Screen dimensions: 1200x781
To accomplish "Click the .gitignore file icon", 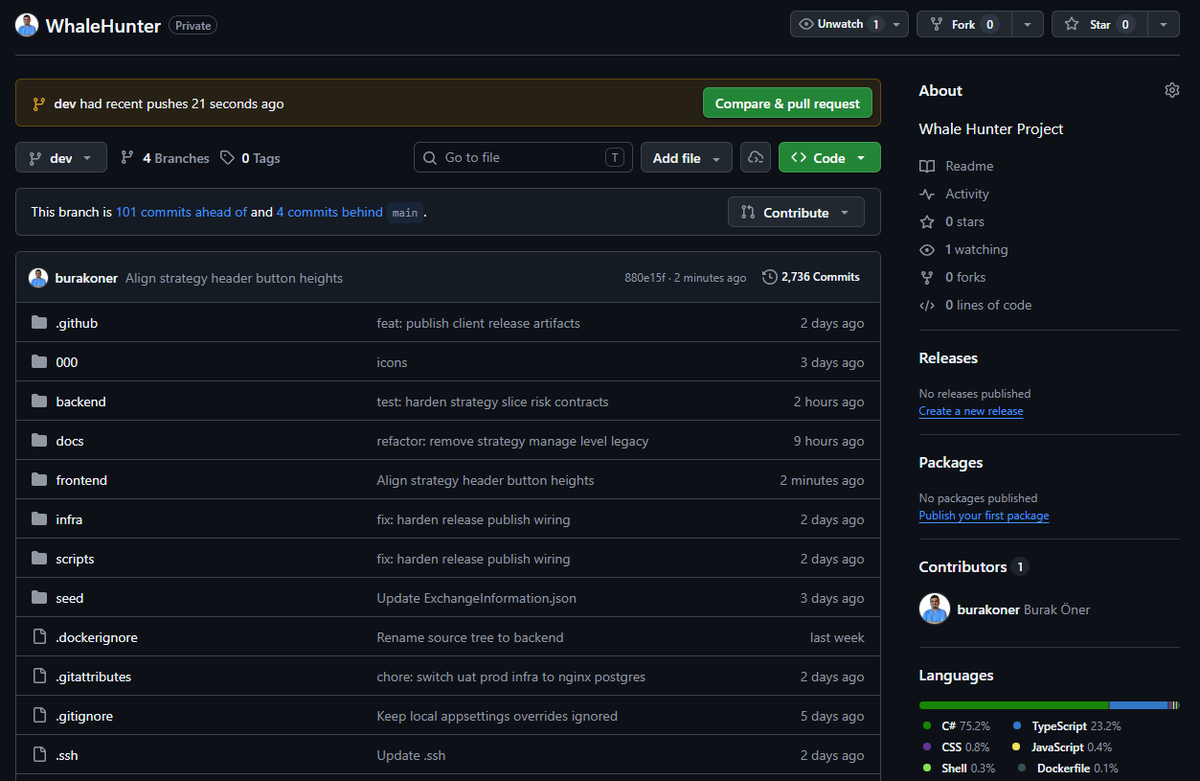I will tap(39, 716).
